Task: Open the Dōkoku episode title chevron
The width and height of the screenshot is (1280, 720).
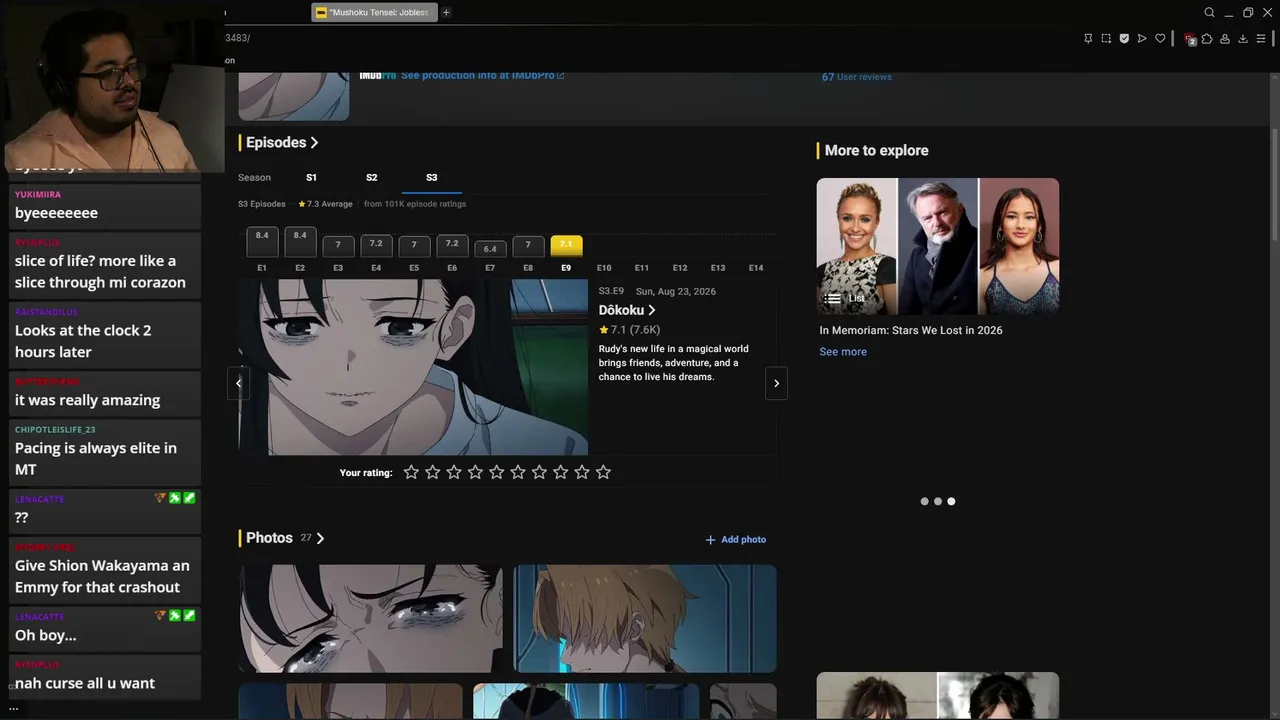Action: coord(652,310)
